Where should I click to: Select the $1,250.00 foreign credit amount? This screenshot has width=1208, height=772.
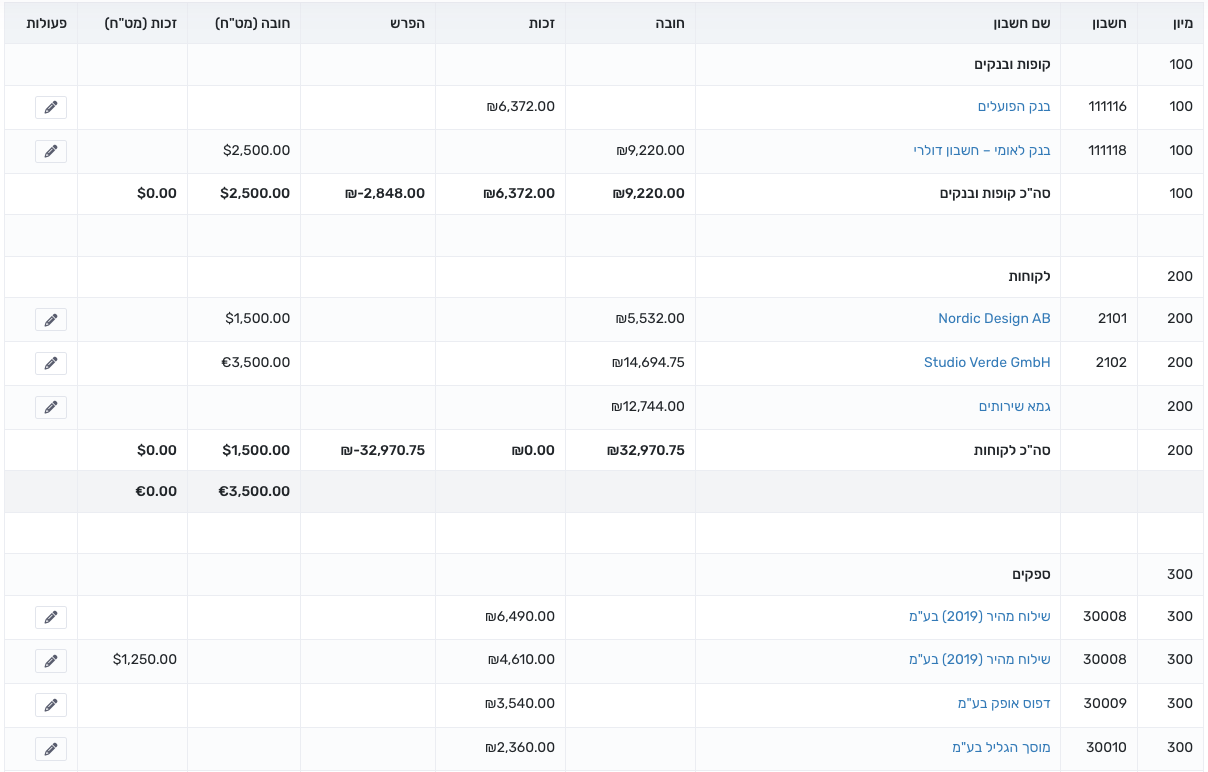(x=145, y=660)
